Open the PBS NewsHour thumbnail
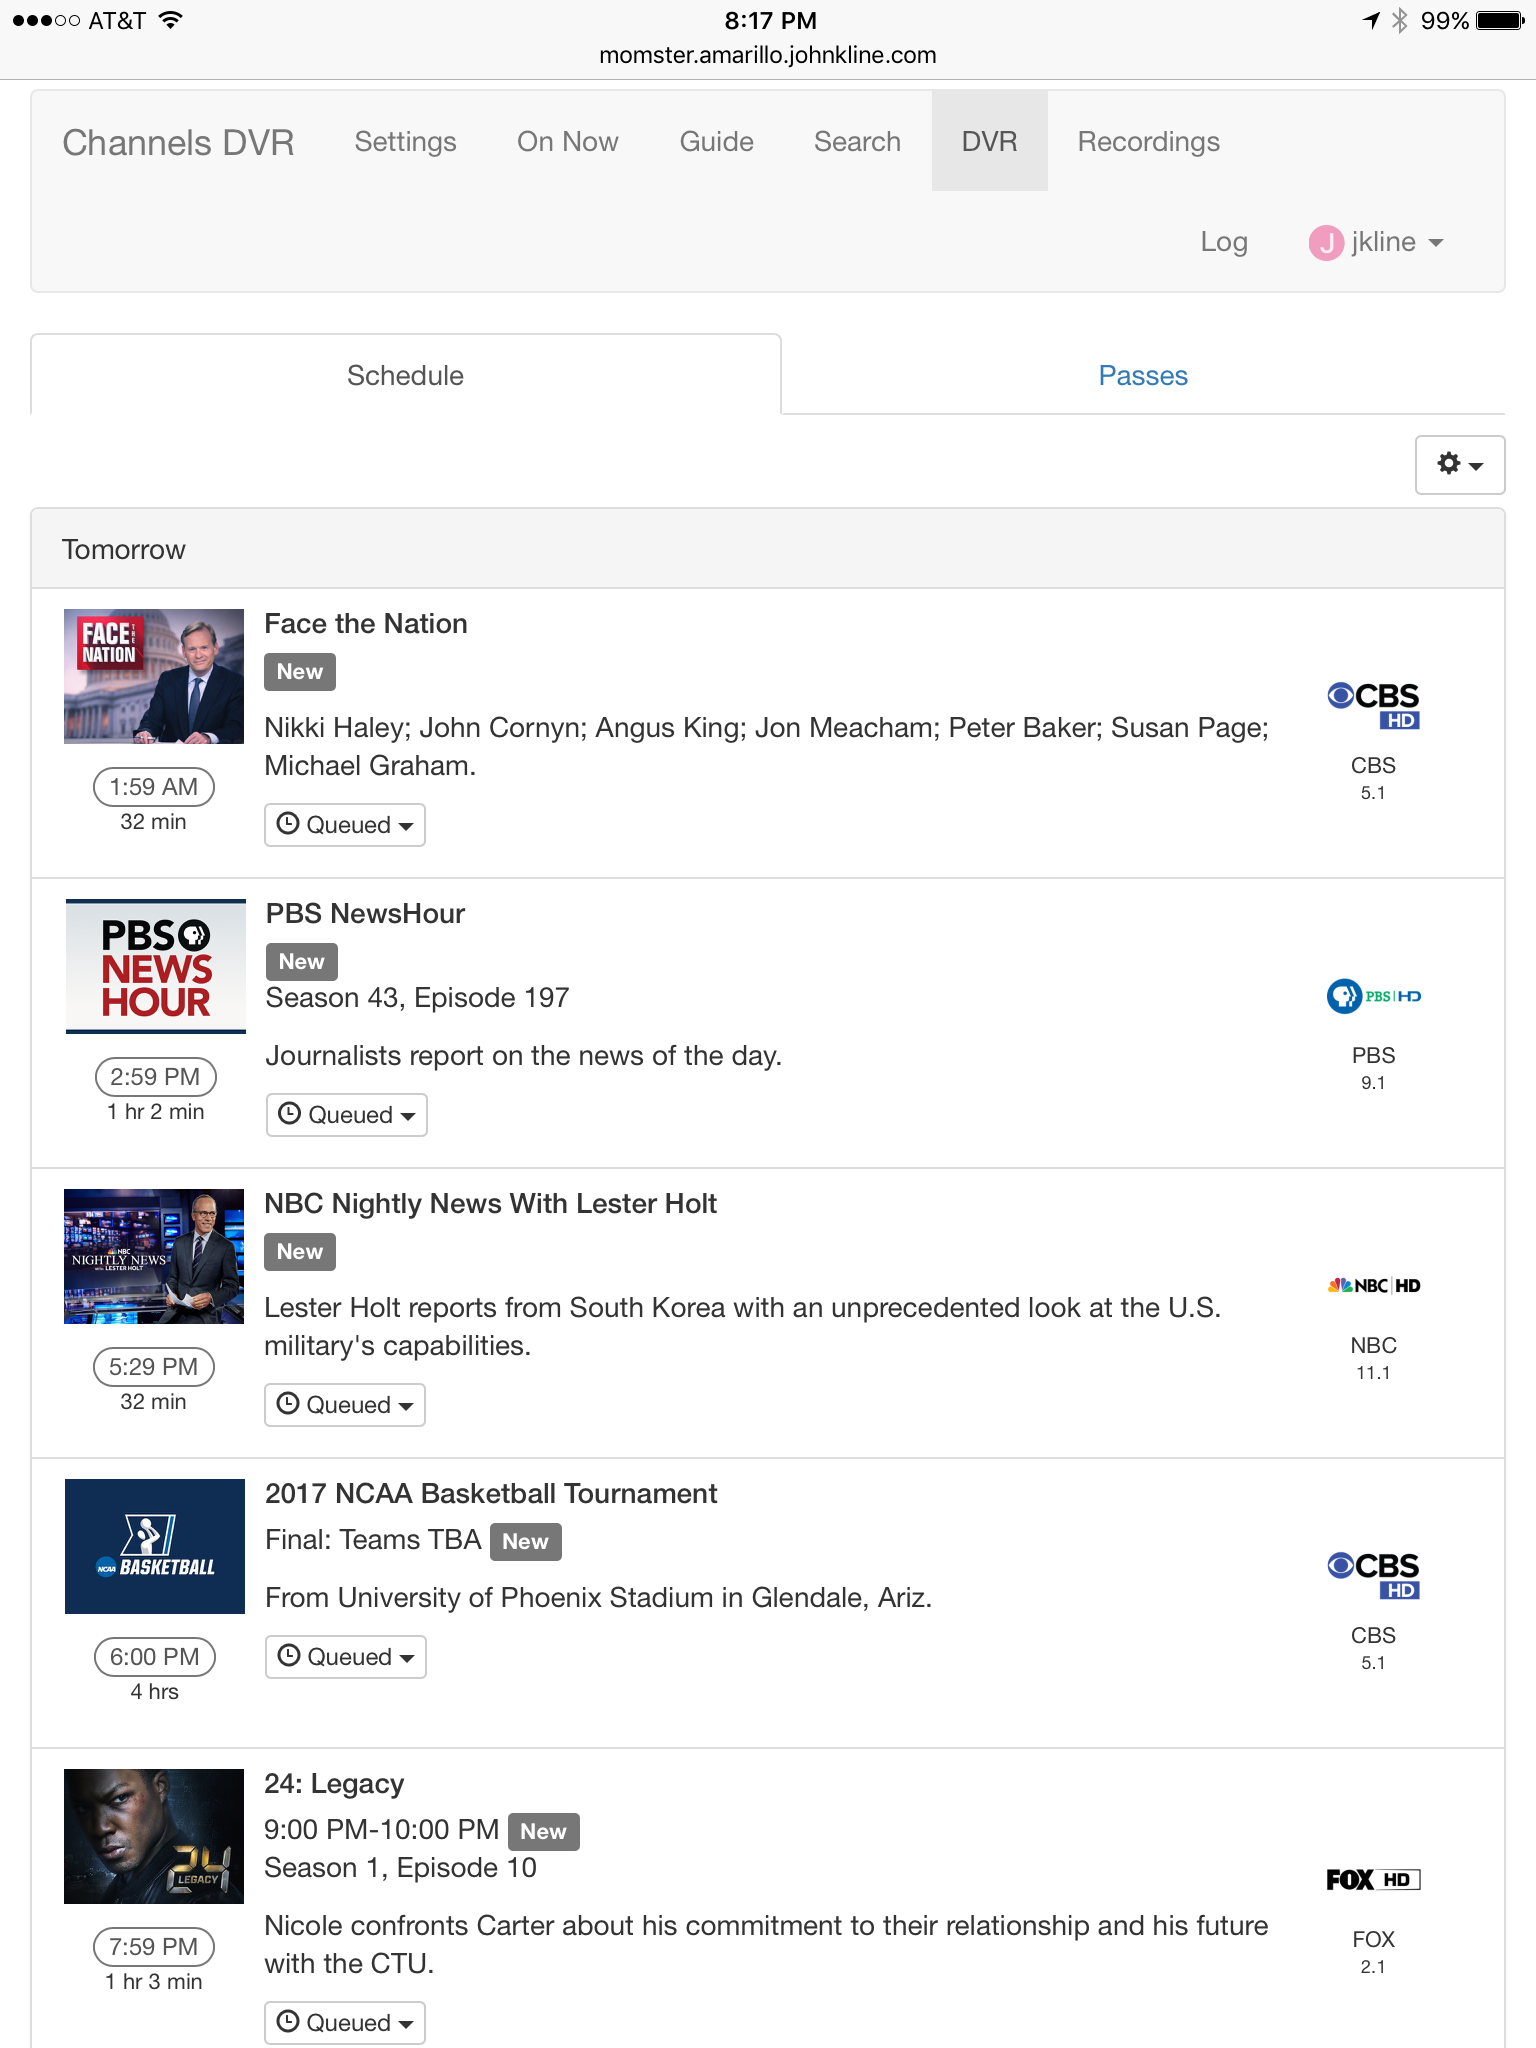The image size is (1536, 2048). tap(155, 966)
